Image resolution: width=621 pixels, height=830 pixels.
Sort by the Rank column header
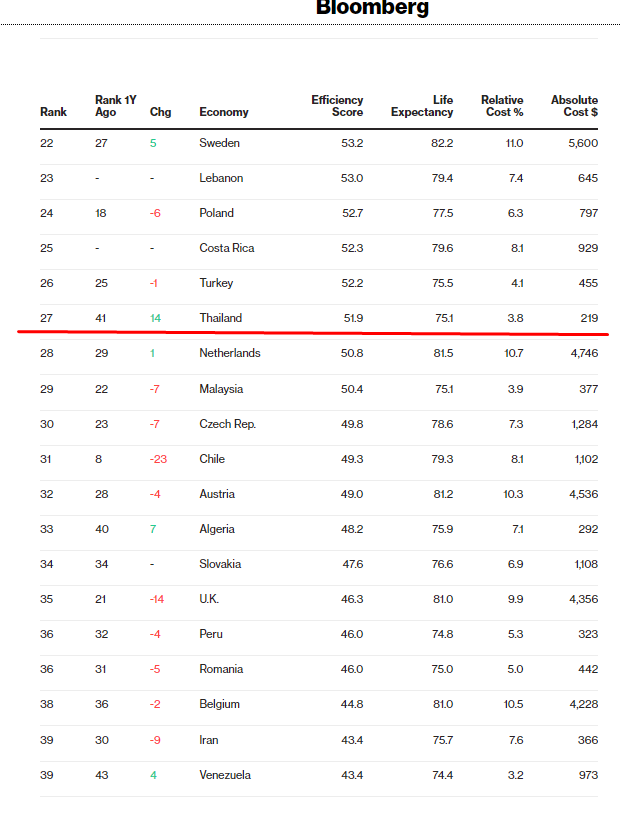coord(53,112)
